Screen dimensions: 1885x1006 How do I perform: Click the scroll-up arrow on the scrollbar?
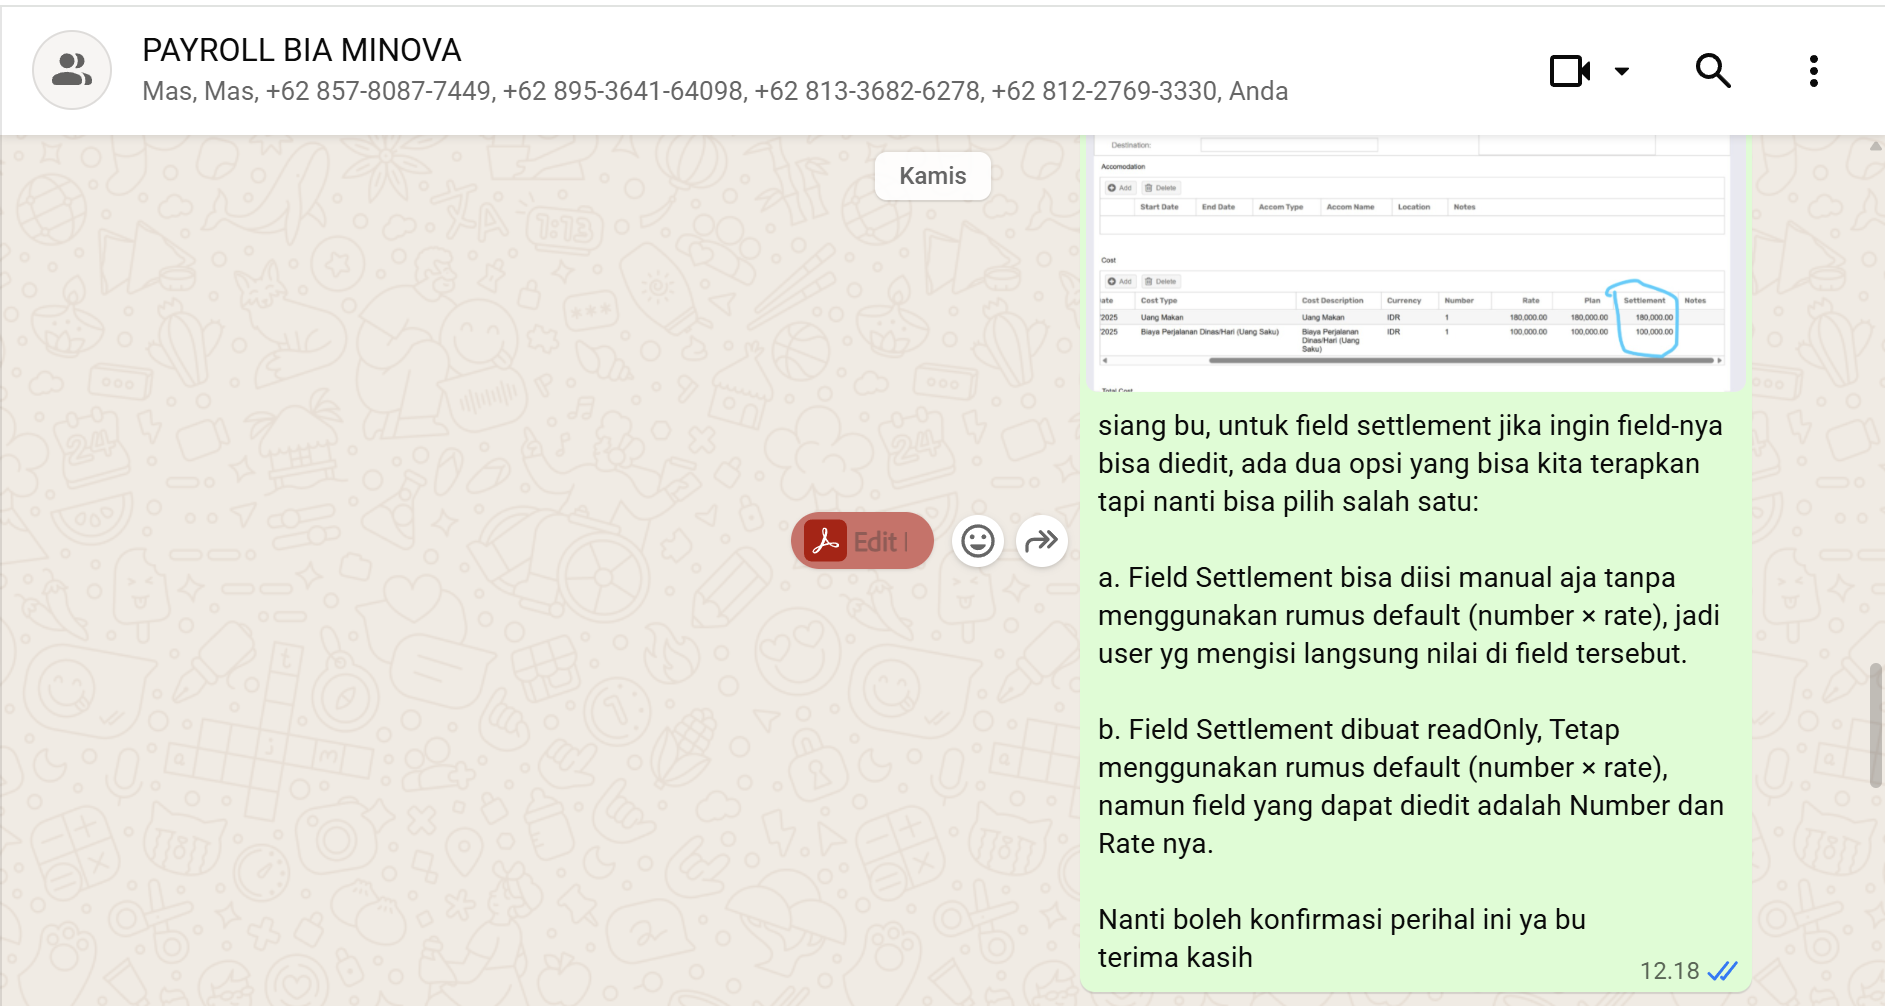[x=1875, y=146]
